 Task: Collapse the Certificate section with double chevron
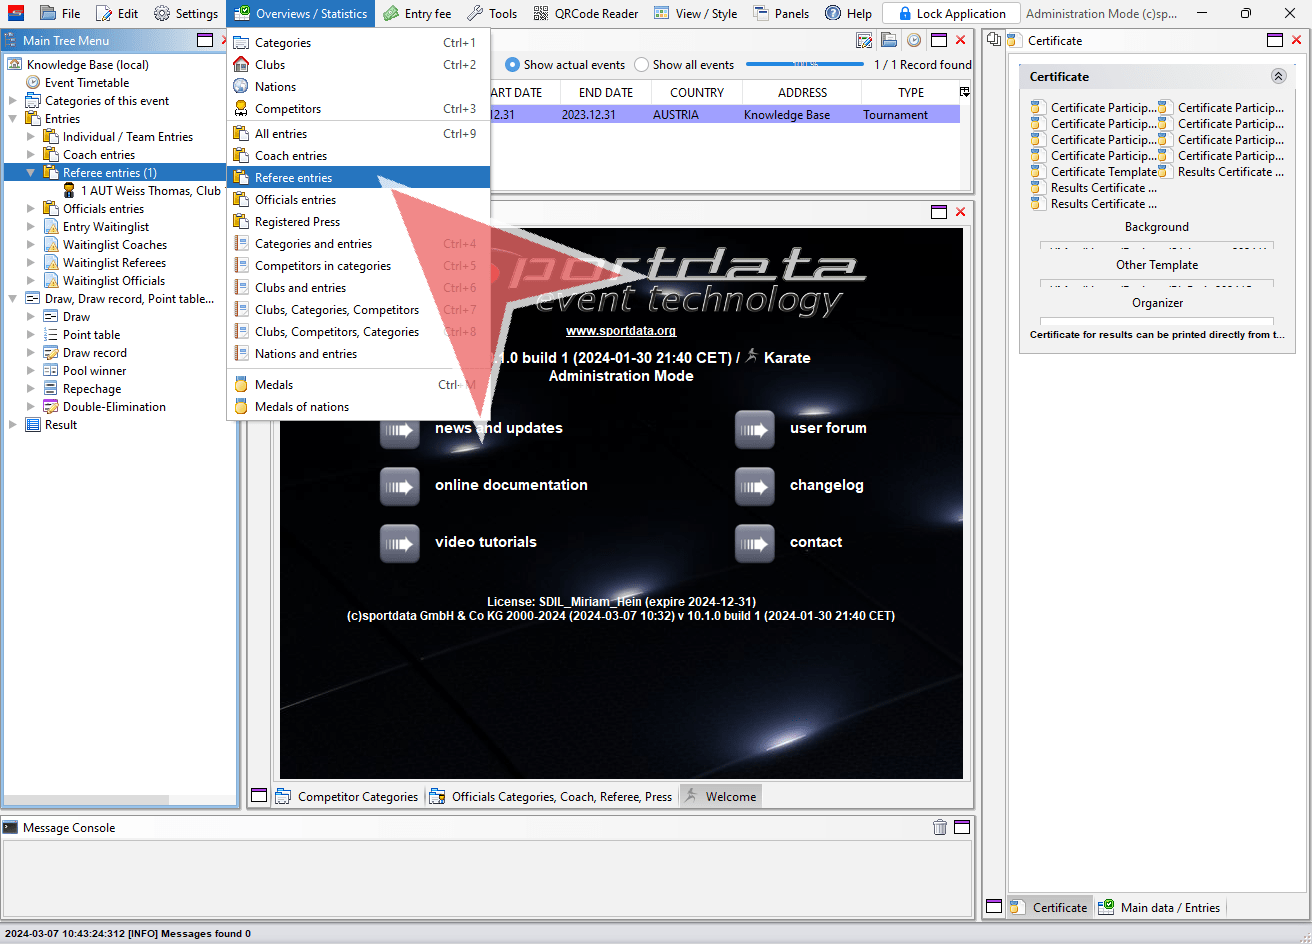pos(1278,76)
